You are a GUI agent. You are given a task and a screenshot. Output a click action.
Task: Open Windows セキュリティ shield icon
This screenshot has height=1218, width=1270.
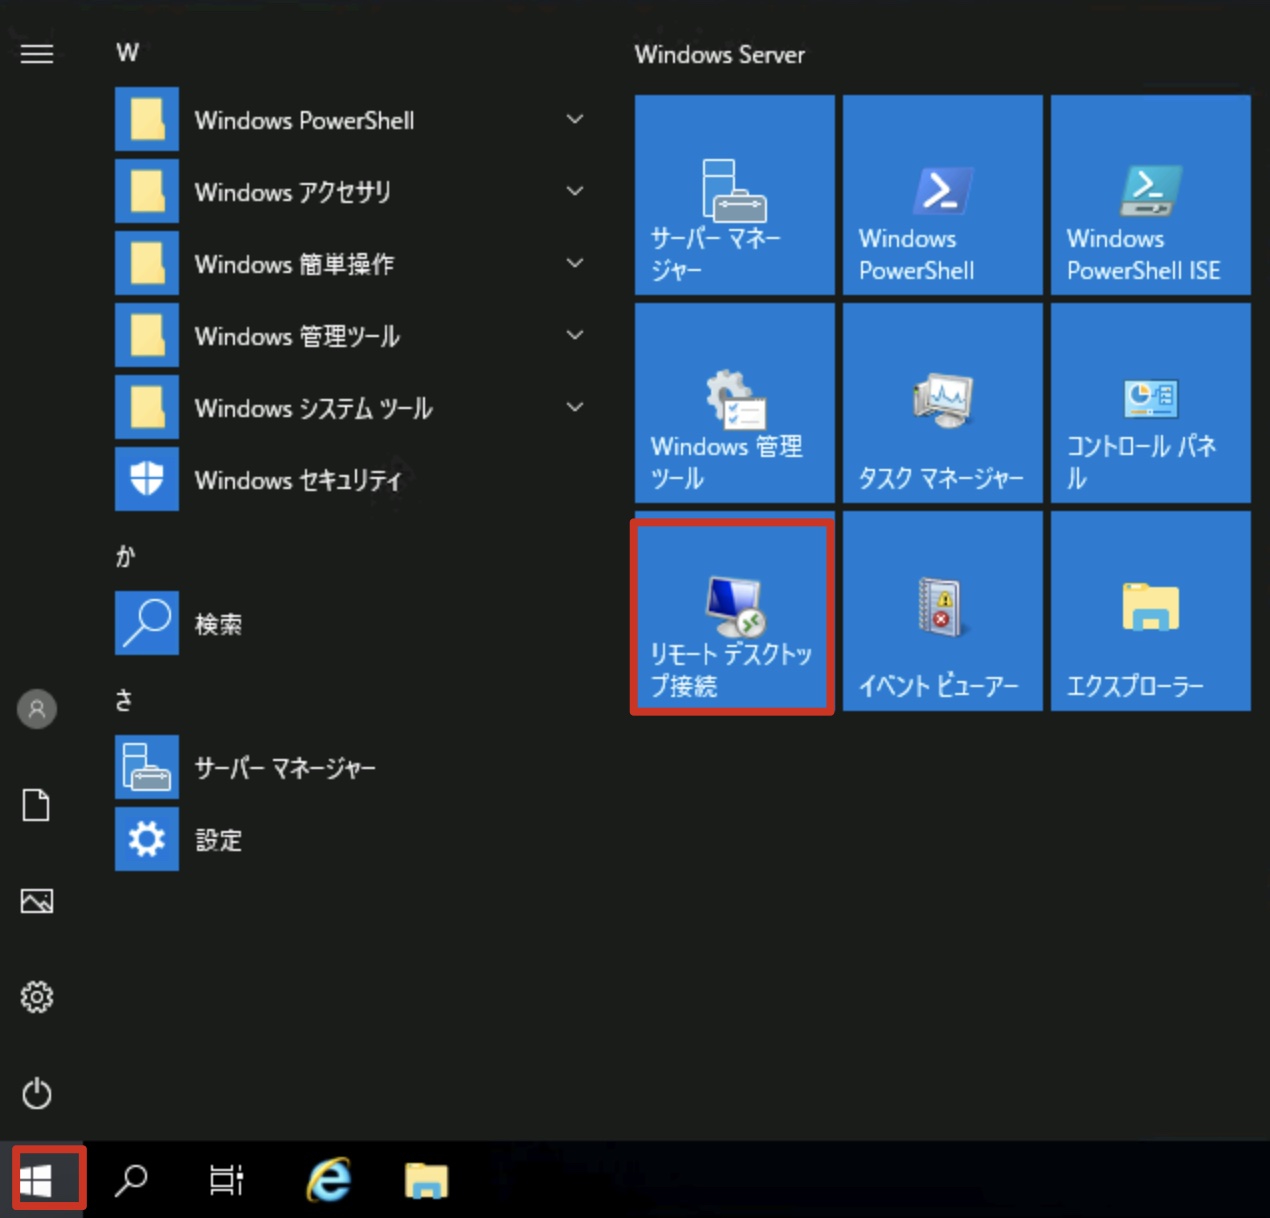147,479
